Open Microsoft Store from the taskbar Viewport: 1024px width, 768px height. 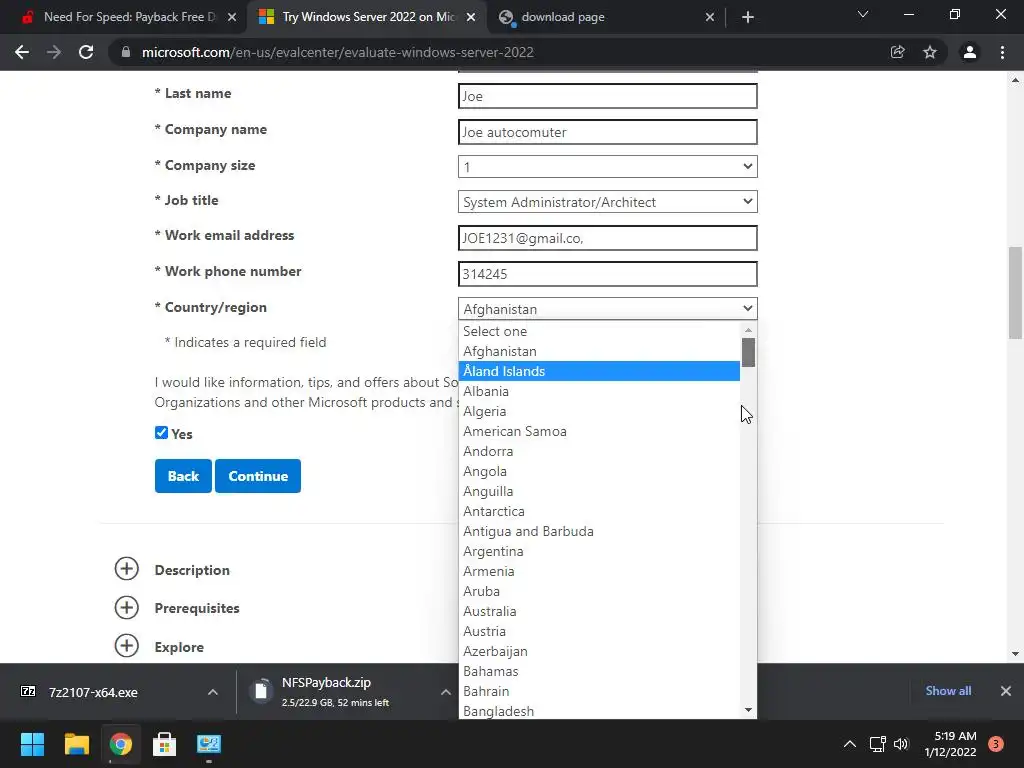pyautogui.click(x=165, y=744)
